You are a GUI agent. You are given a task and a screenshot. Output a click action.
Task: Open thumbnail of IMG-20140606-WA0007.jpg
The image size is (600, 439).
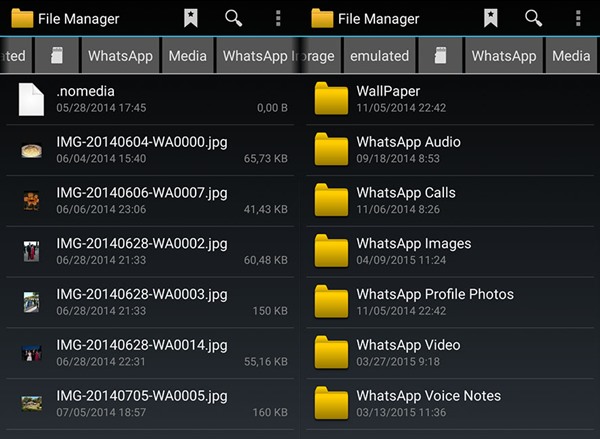tap(31, 201)
